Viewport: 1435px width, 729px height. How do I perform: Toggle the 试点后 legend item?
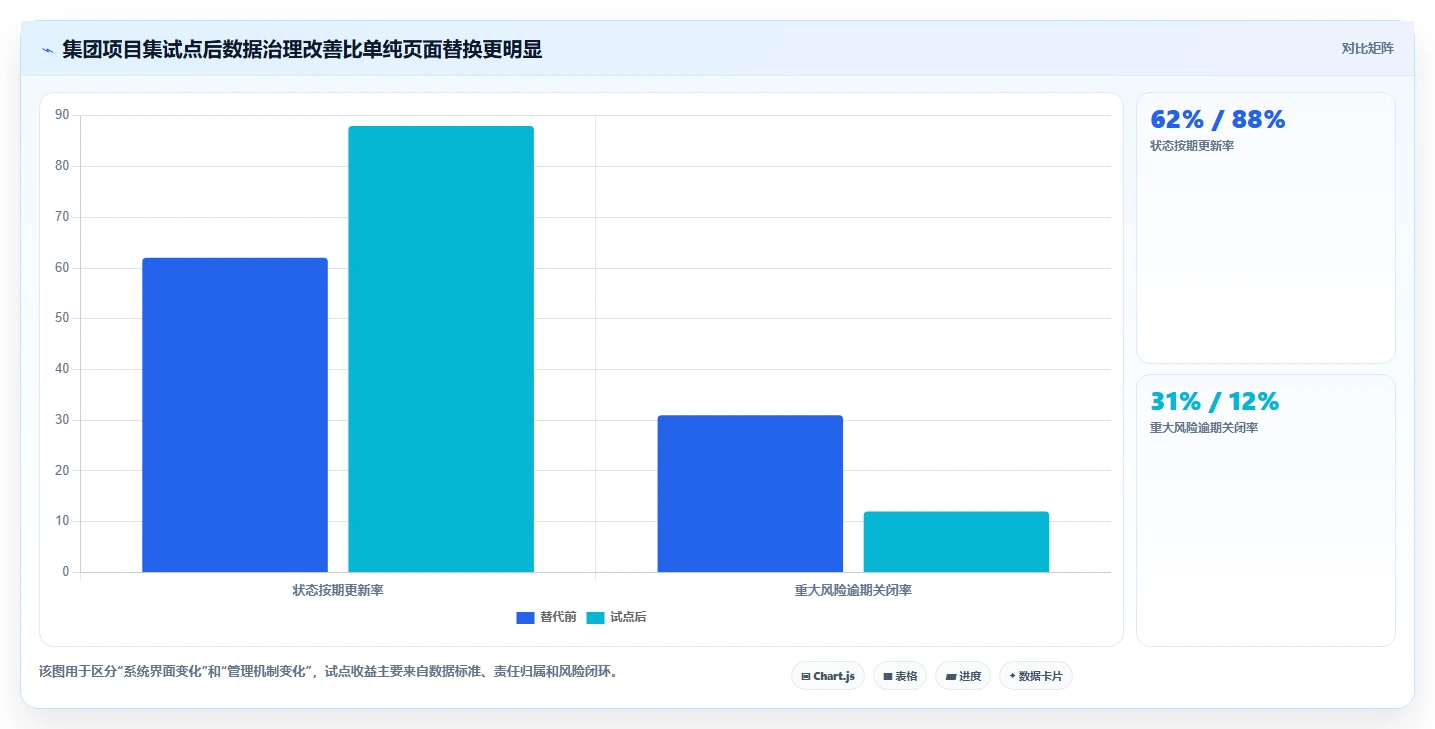click(x=616, y=617)
